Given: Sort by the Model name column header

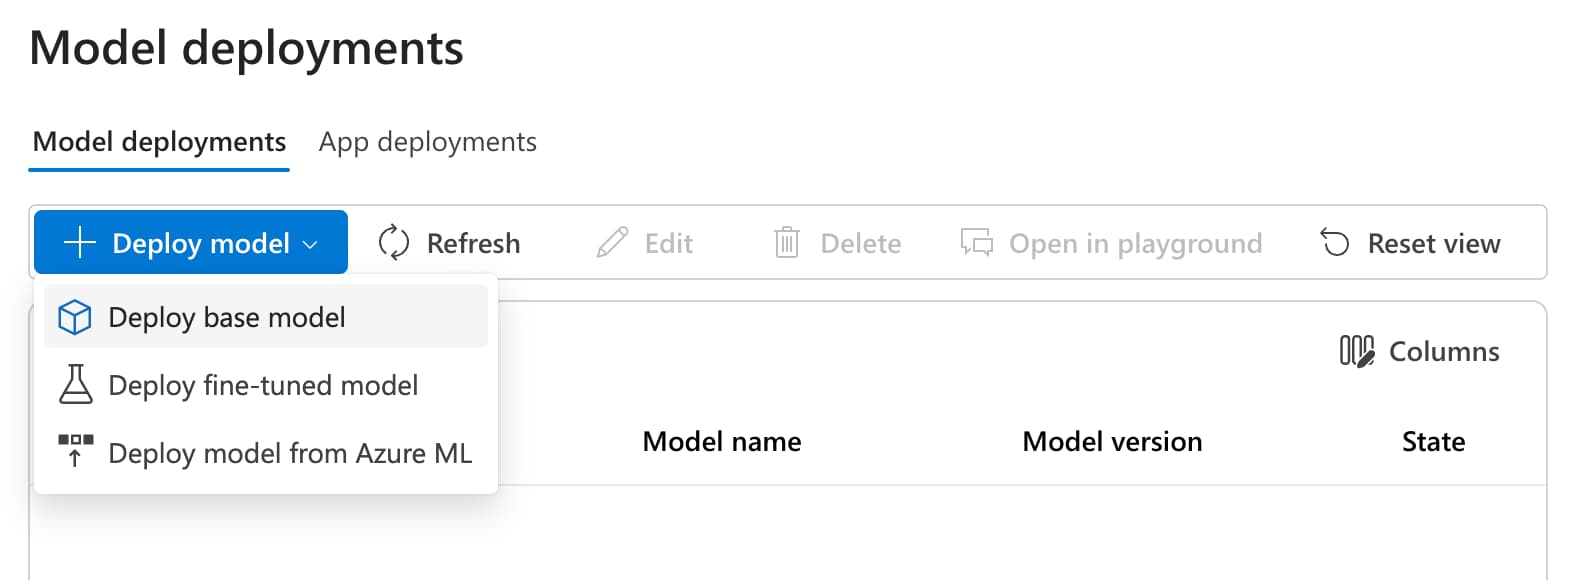Looking at the screenshot, I should coord(721,442).
